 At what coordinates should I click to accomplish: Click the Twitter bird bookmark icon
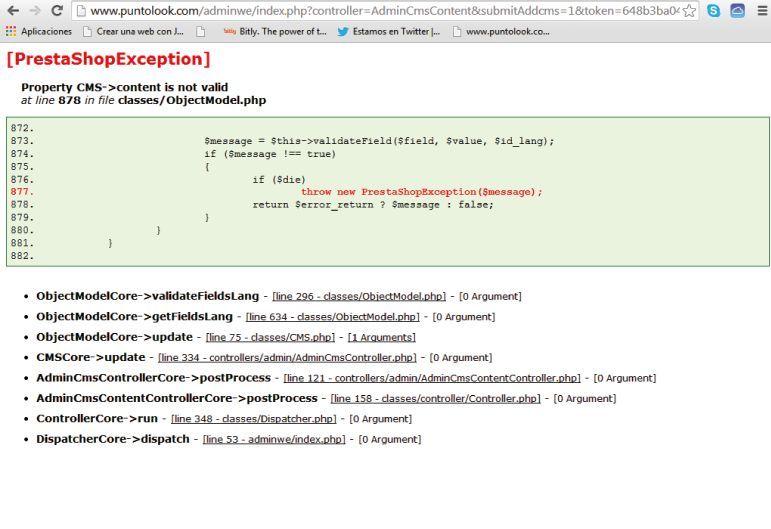[343, 31]
